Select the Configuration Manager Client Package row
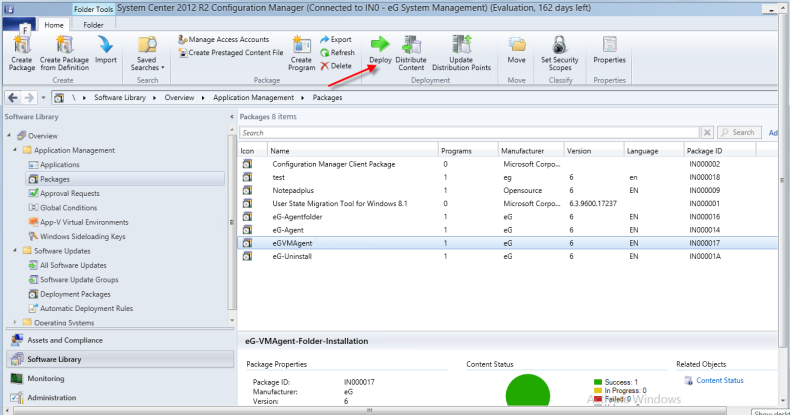This screenshot has width=790, height=415. coord(508,164)
